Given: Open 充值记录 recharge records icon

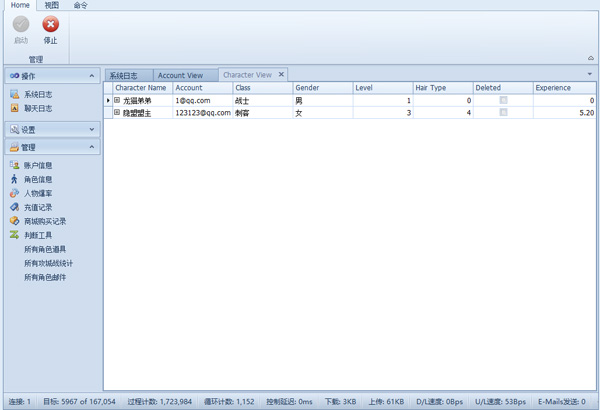Looking at the screenshot, I should tap(15, 207).
